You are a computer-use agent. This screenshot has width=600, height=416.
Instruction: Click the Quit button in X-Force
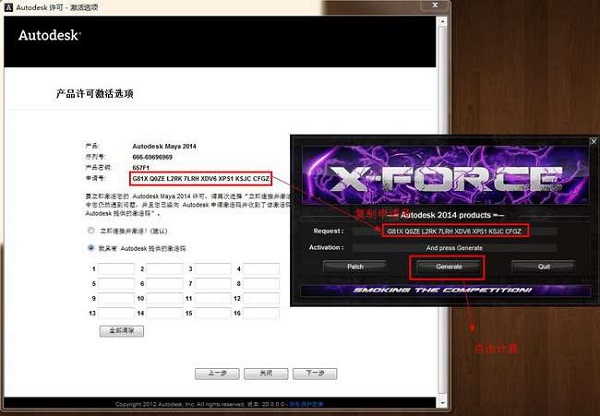pos(544,267)
